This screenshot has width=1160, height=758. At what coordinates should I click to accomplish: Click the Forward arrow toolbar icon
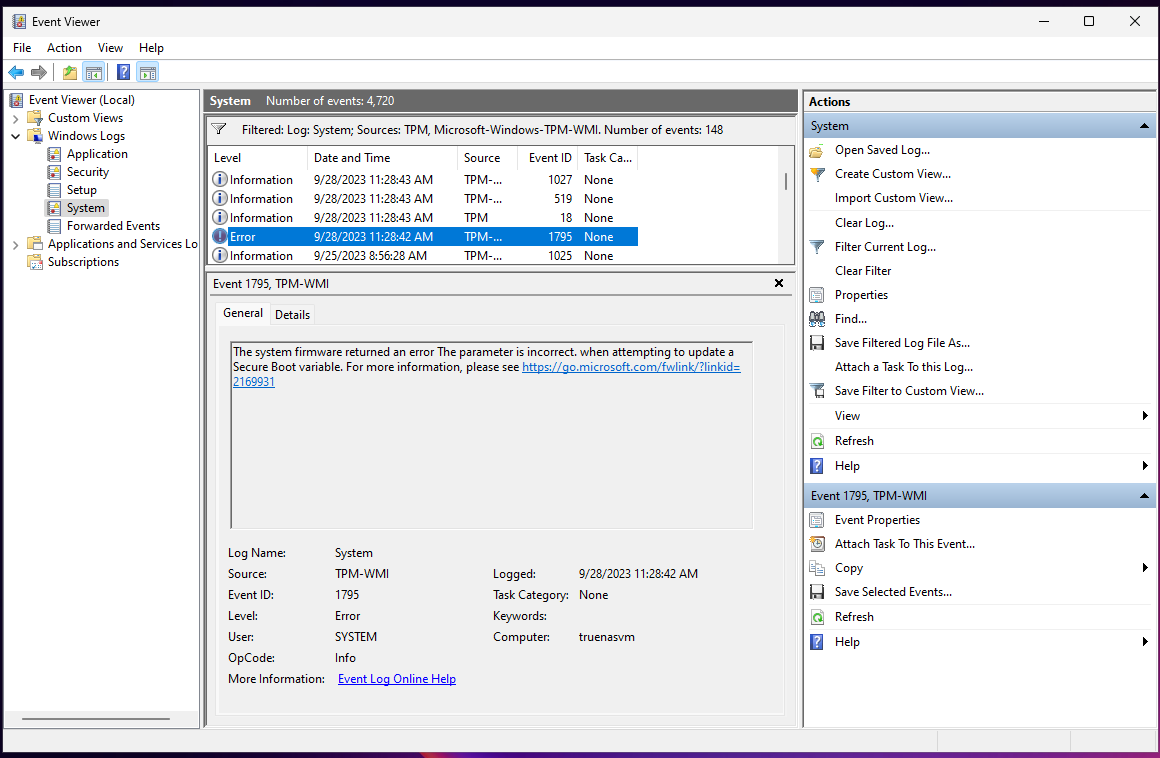click(38, 72)
